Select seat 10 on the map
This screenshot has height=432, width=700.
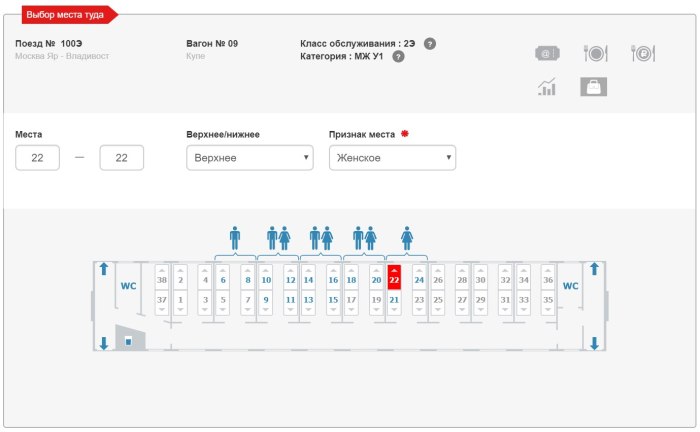pos(266,277)
